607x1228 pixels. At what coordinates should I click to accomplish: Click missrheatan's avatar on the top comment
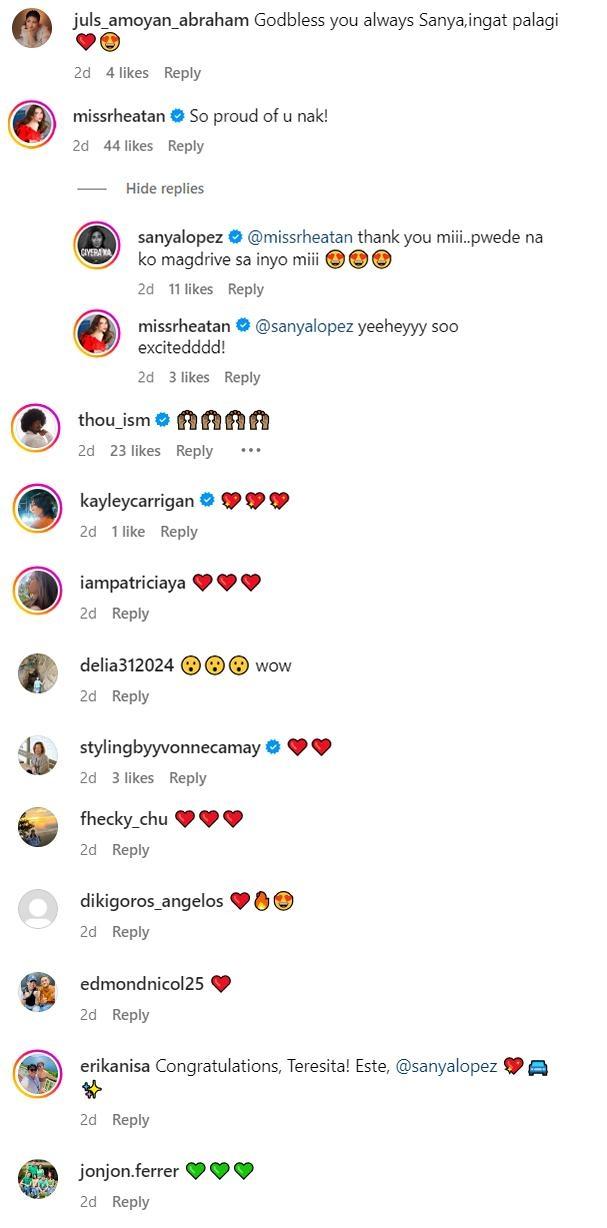point(32,126)
